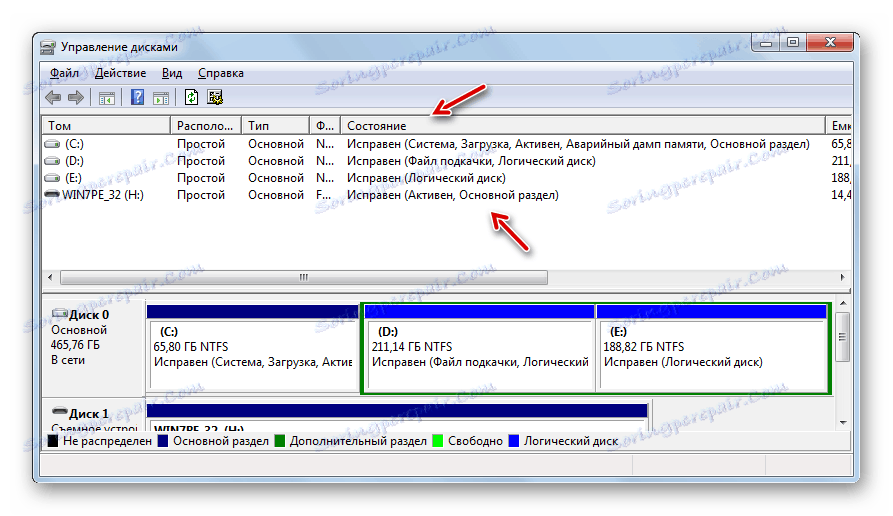Click the volume list scroll left arrow

pos(50,277)
